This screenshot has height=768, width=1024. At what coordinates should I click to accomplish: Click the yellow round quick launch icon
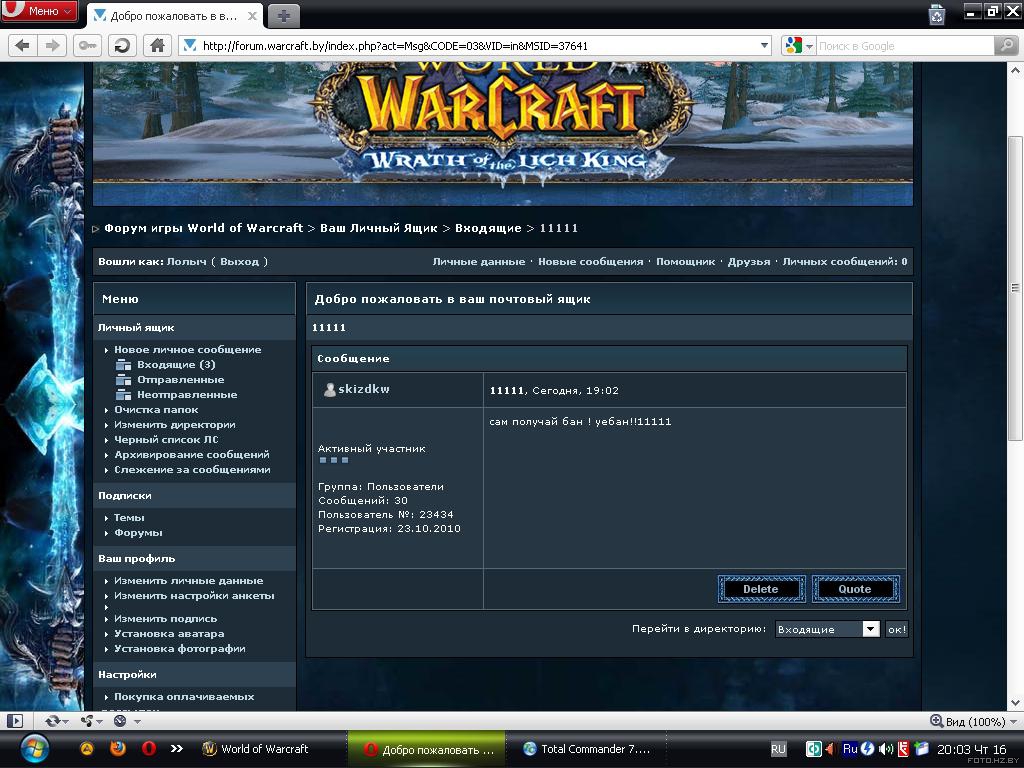(x=87, y=748)
